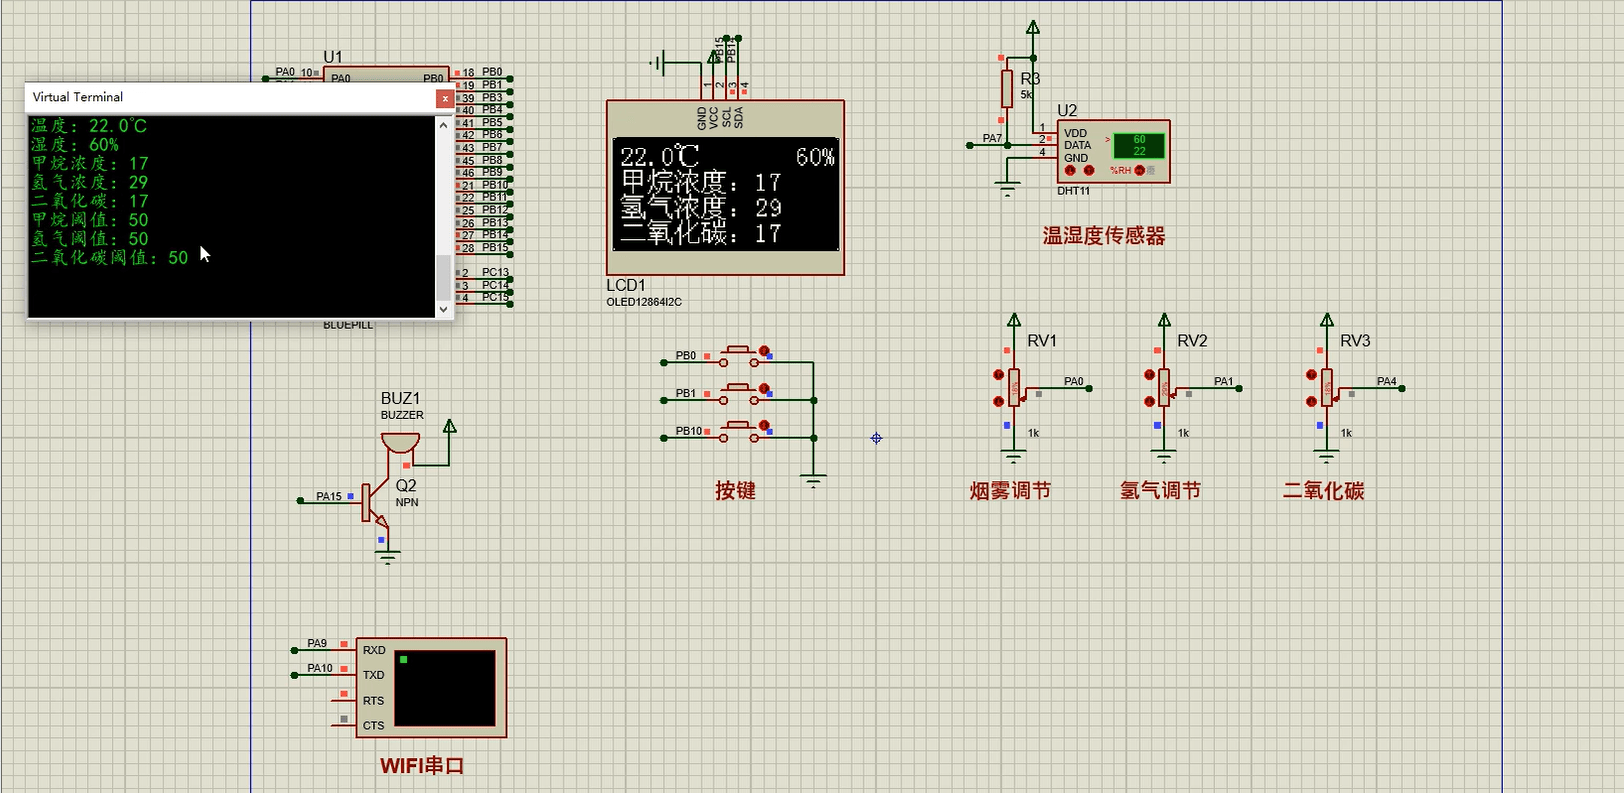The image size is (1624, 793).
Task: Click the ground symbol below the push buttons
Action: pyautogui.click(x=814, y=481)
